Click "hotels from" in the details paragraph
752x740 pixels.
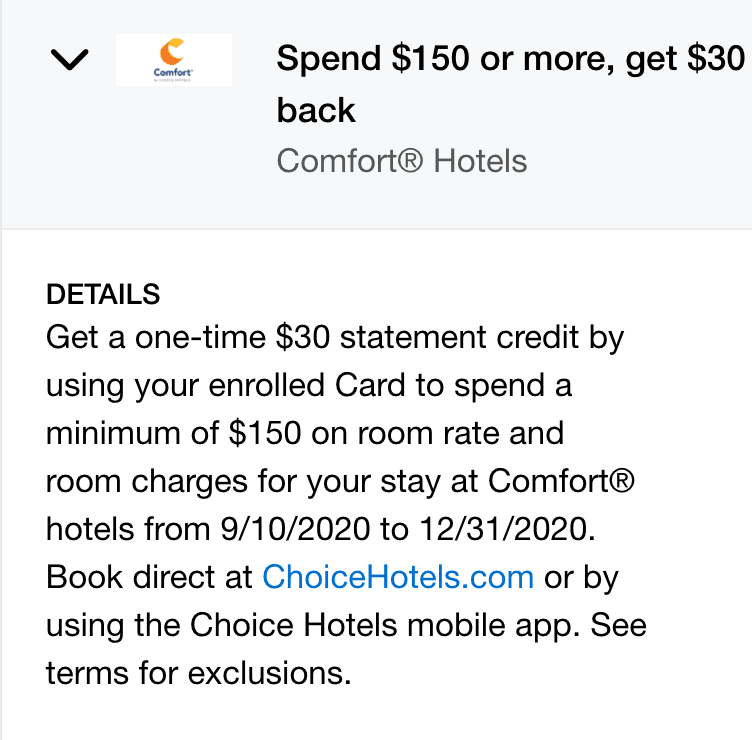tap(134, 530)
